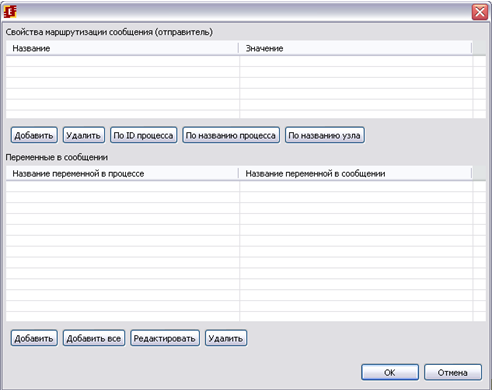Click the Редактировать button
This screenshot has height=390, width=492.
tap(165, 338)
